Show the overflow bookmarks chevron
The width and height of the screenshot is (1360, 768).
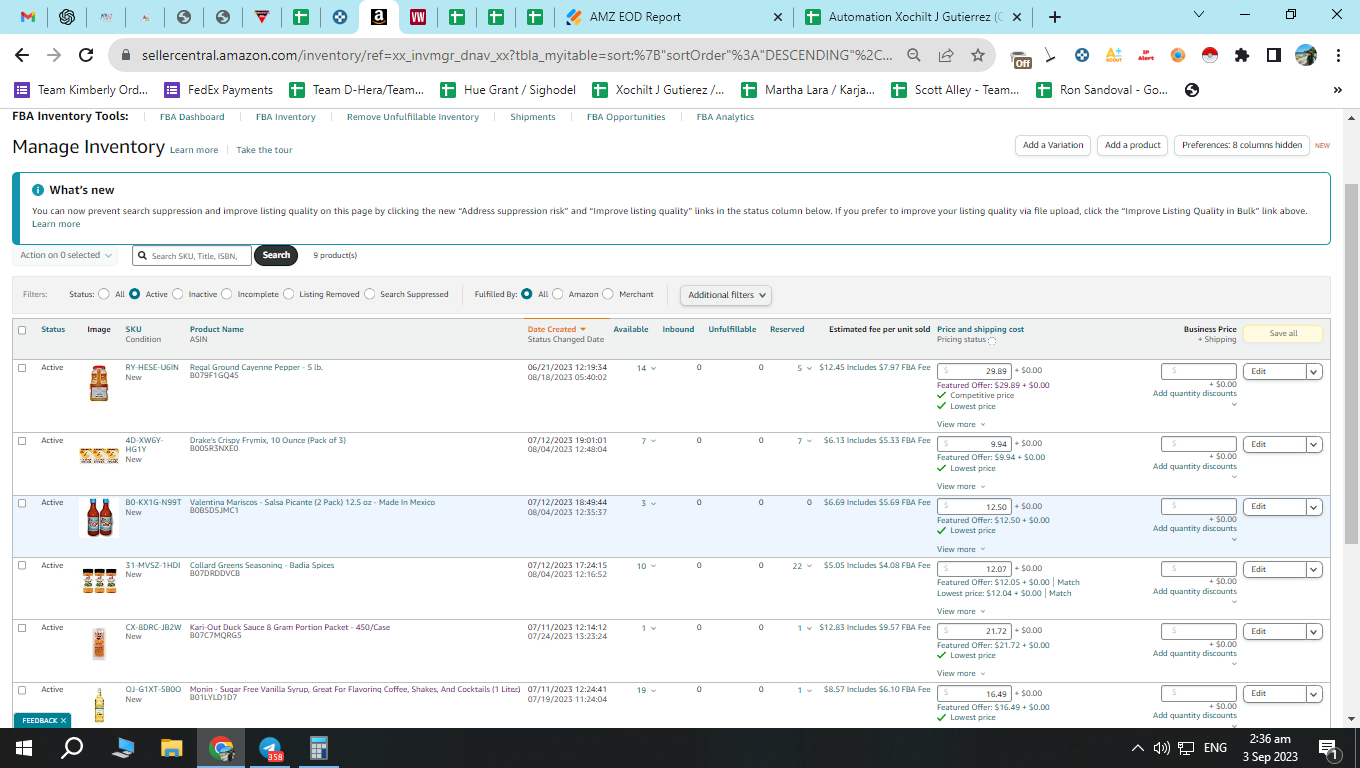click(1338, 90)
